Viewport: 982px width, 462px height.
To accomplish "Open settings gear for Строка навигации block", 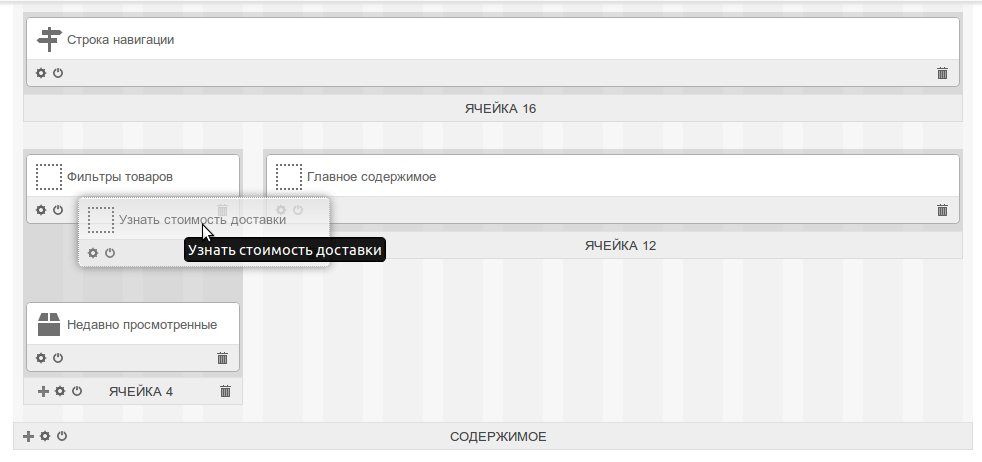I will (41, 73).
